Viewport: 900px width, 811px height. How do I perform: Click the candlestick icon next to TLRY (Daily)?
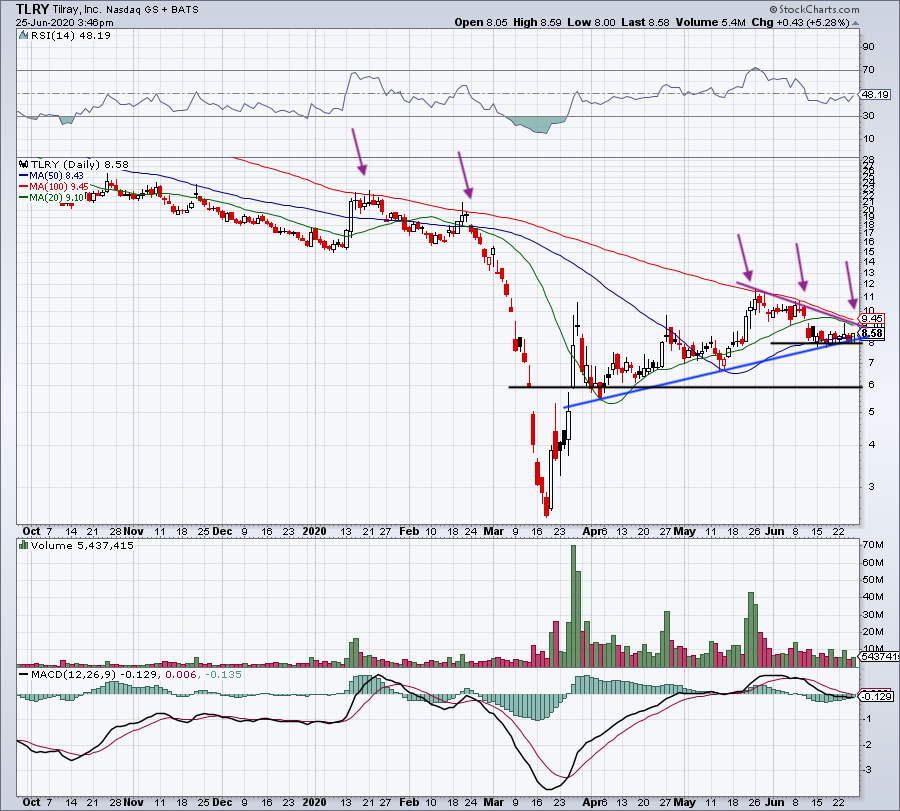23,164
